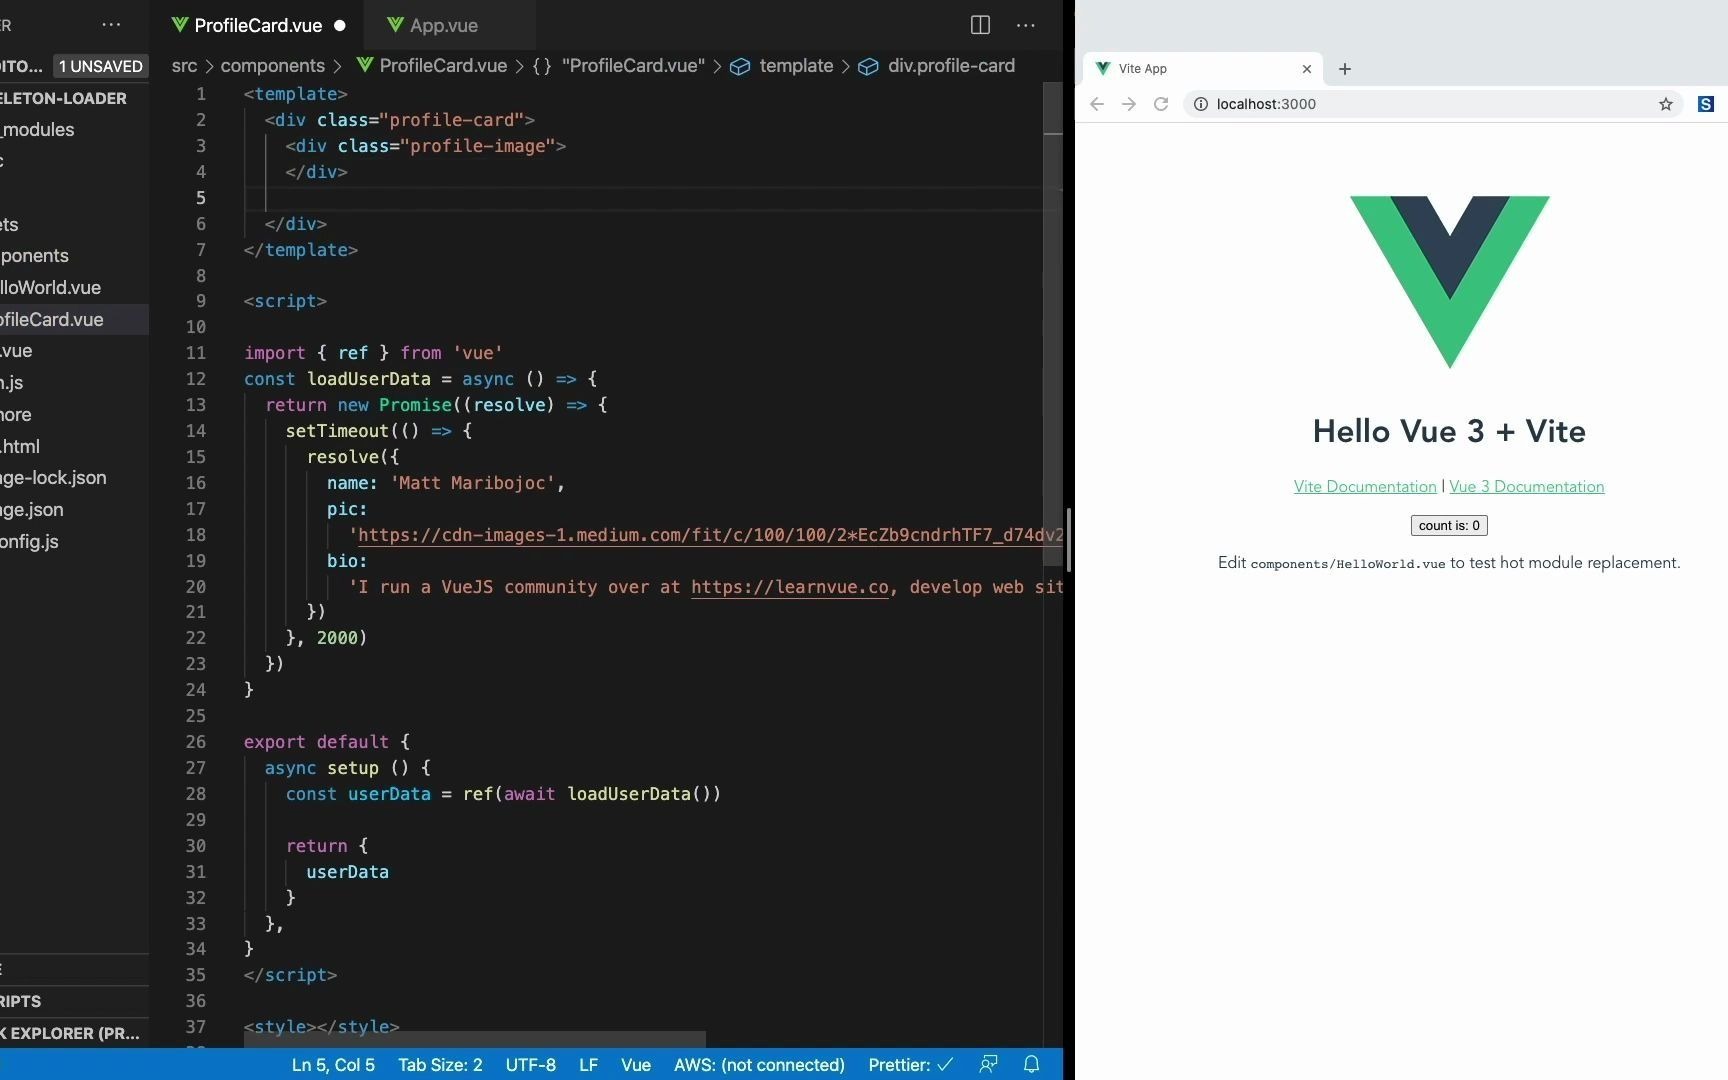Click the count is: 0 button
The height and width of the screenshot is (1080, 1728).
tap(1449, 526)
